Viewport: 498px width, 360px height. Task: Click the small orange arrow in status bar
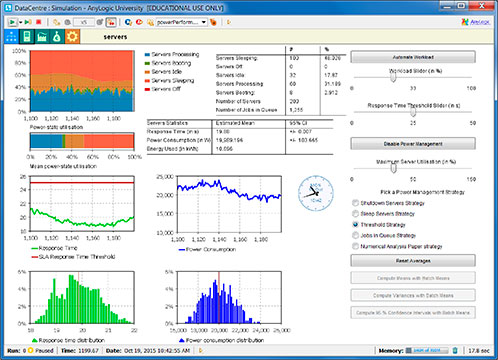pyautogui.click(x=200, y=350)
